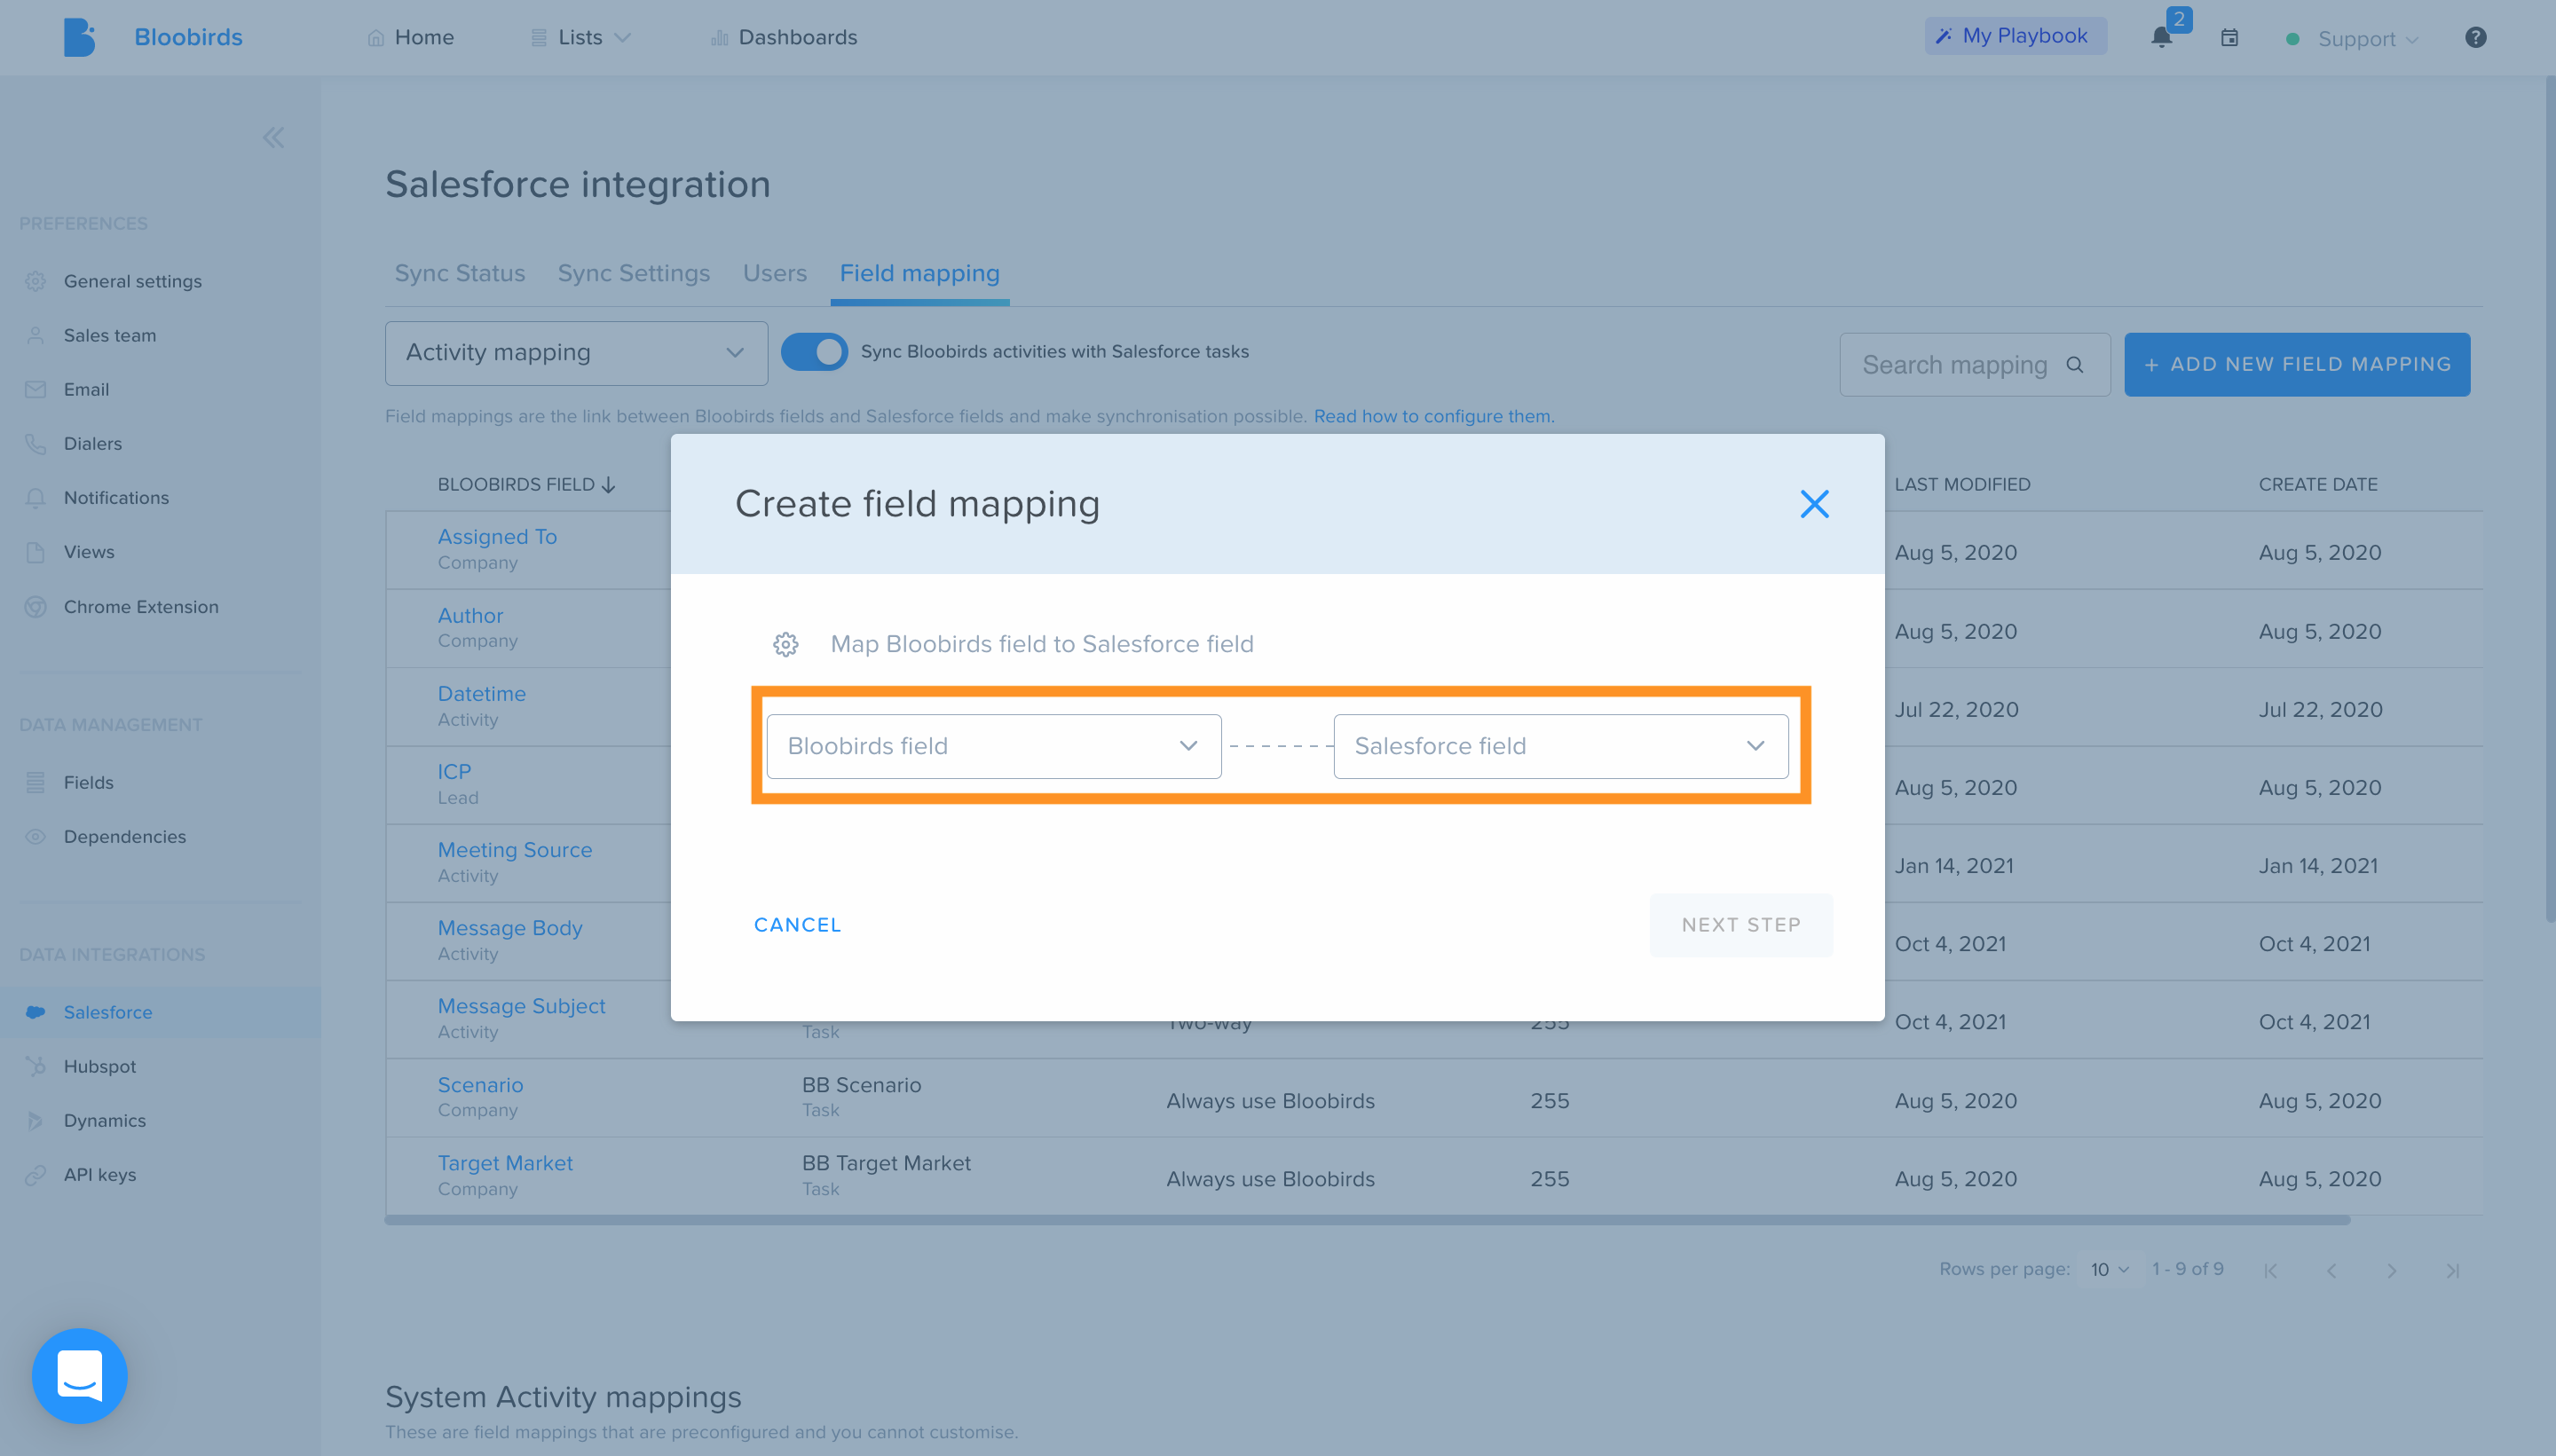This screenshot has height=1456, width=2556.
Task: Collapse the sidebar with double chevron
Action: (273, 138)
